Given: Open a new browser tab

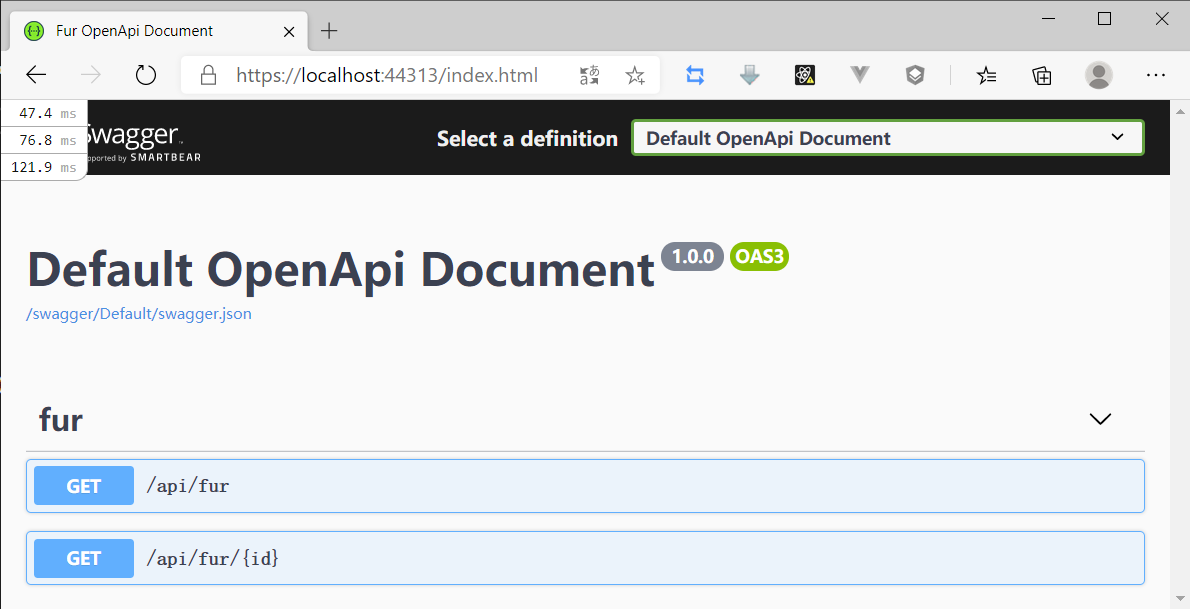Looking at the screenshot, I should [x=329, y=31].
